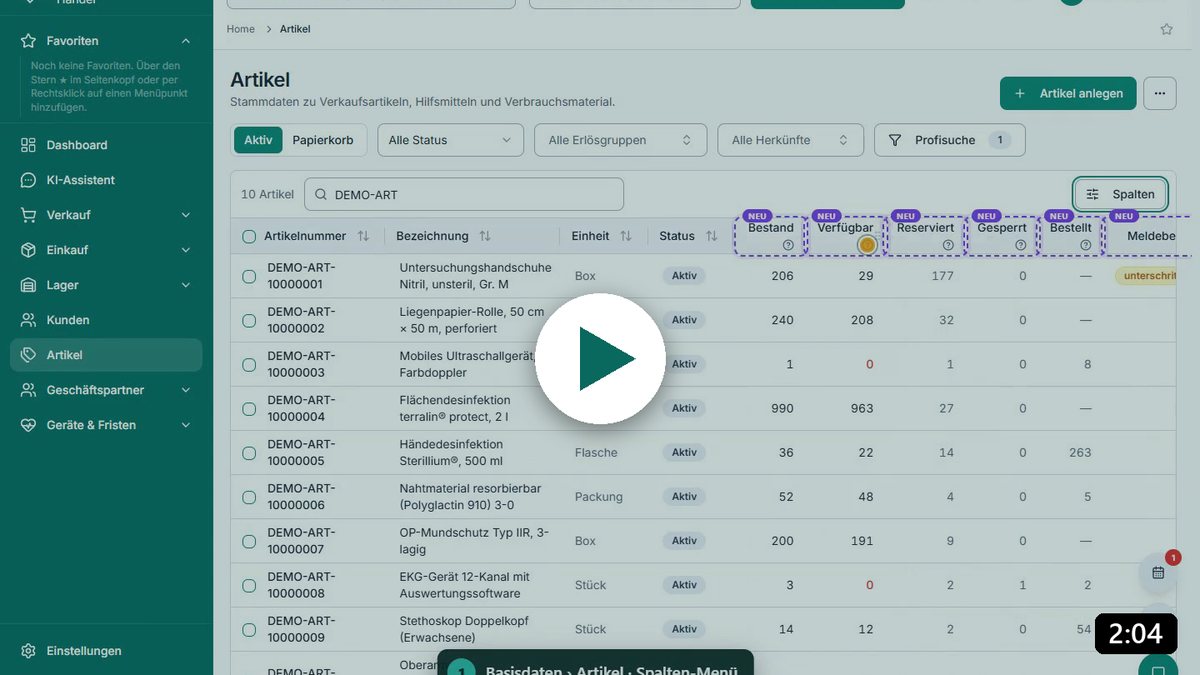The image size is (1200, 675).
Task: Expand the Lager submenu chevron
Action: tap(186, 285)
